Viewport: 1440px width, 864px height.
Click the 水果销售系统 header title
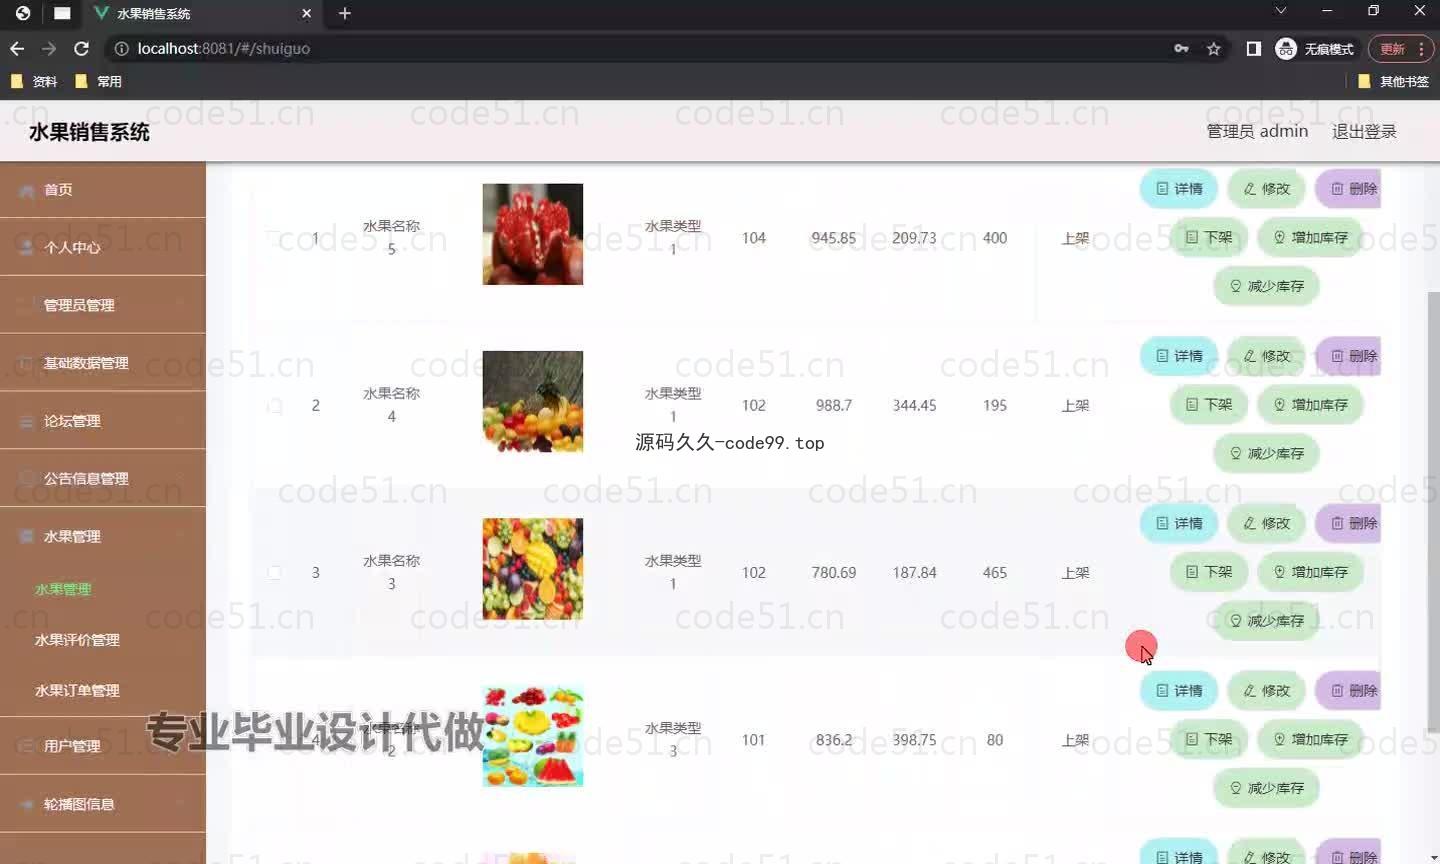point(89,132)
